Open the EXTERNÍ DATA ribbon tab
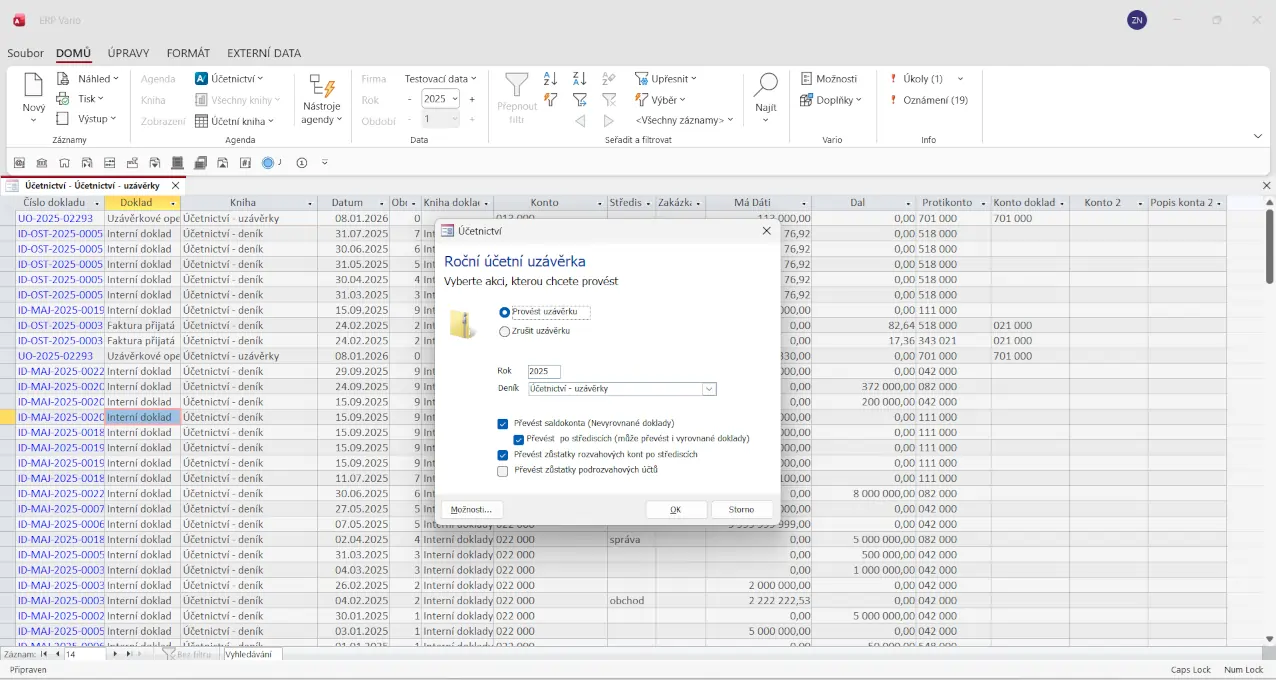Screen dimensions: 1276x680 pyautogui.click(x=264, y=54)
